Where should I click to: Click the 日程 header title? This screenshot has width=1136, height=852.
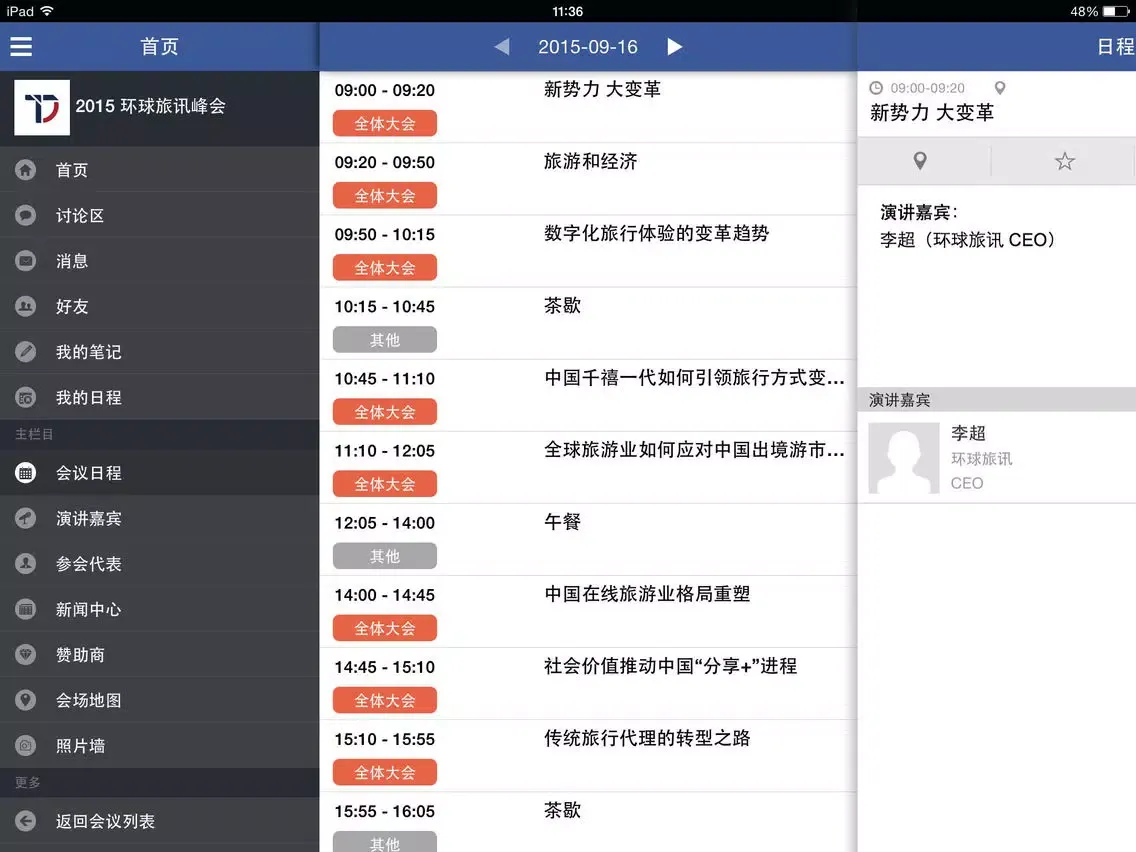(x=1116, y=47)
